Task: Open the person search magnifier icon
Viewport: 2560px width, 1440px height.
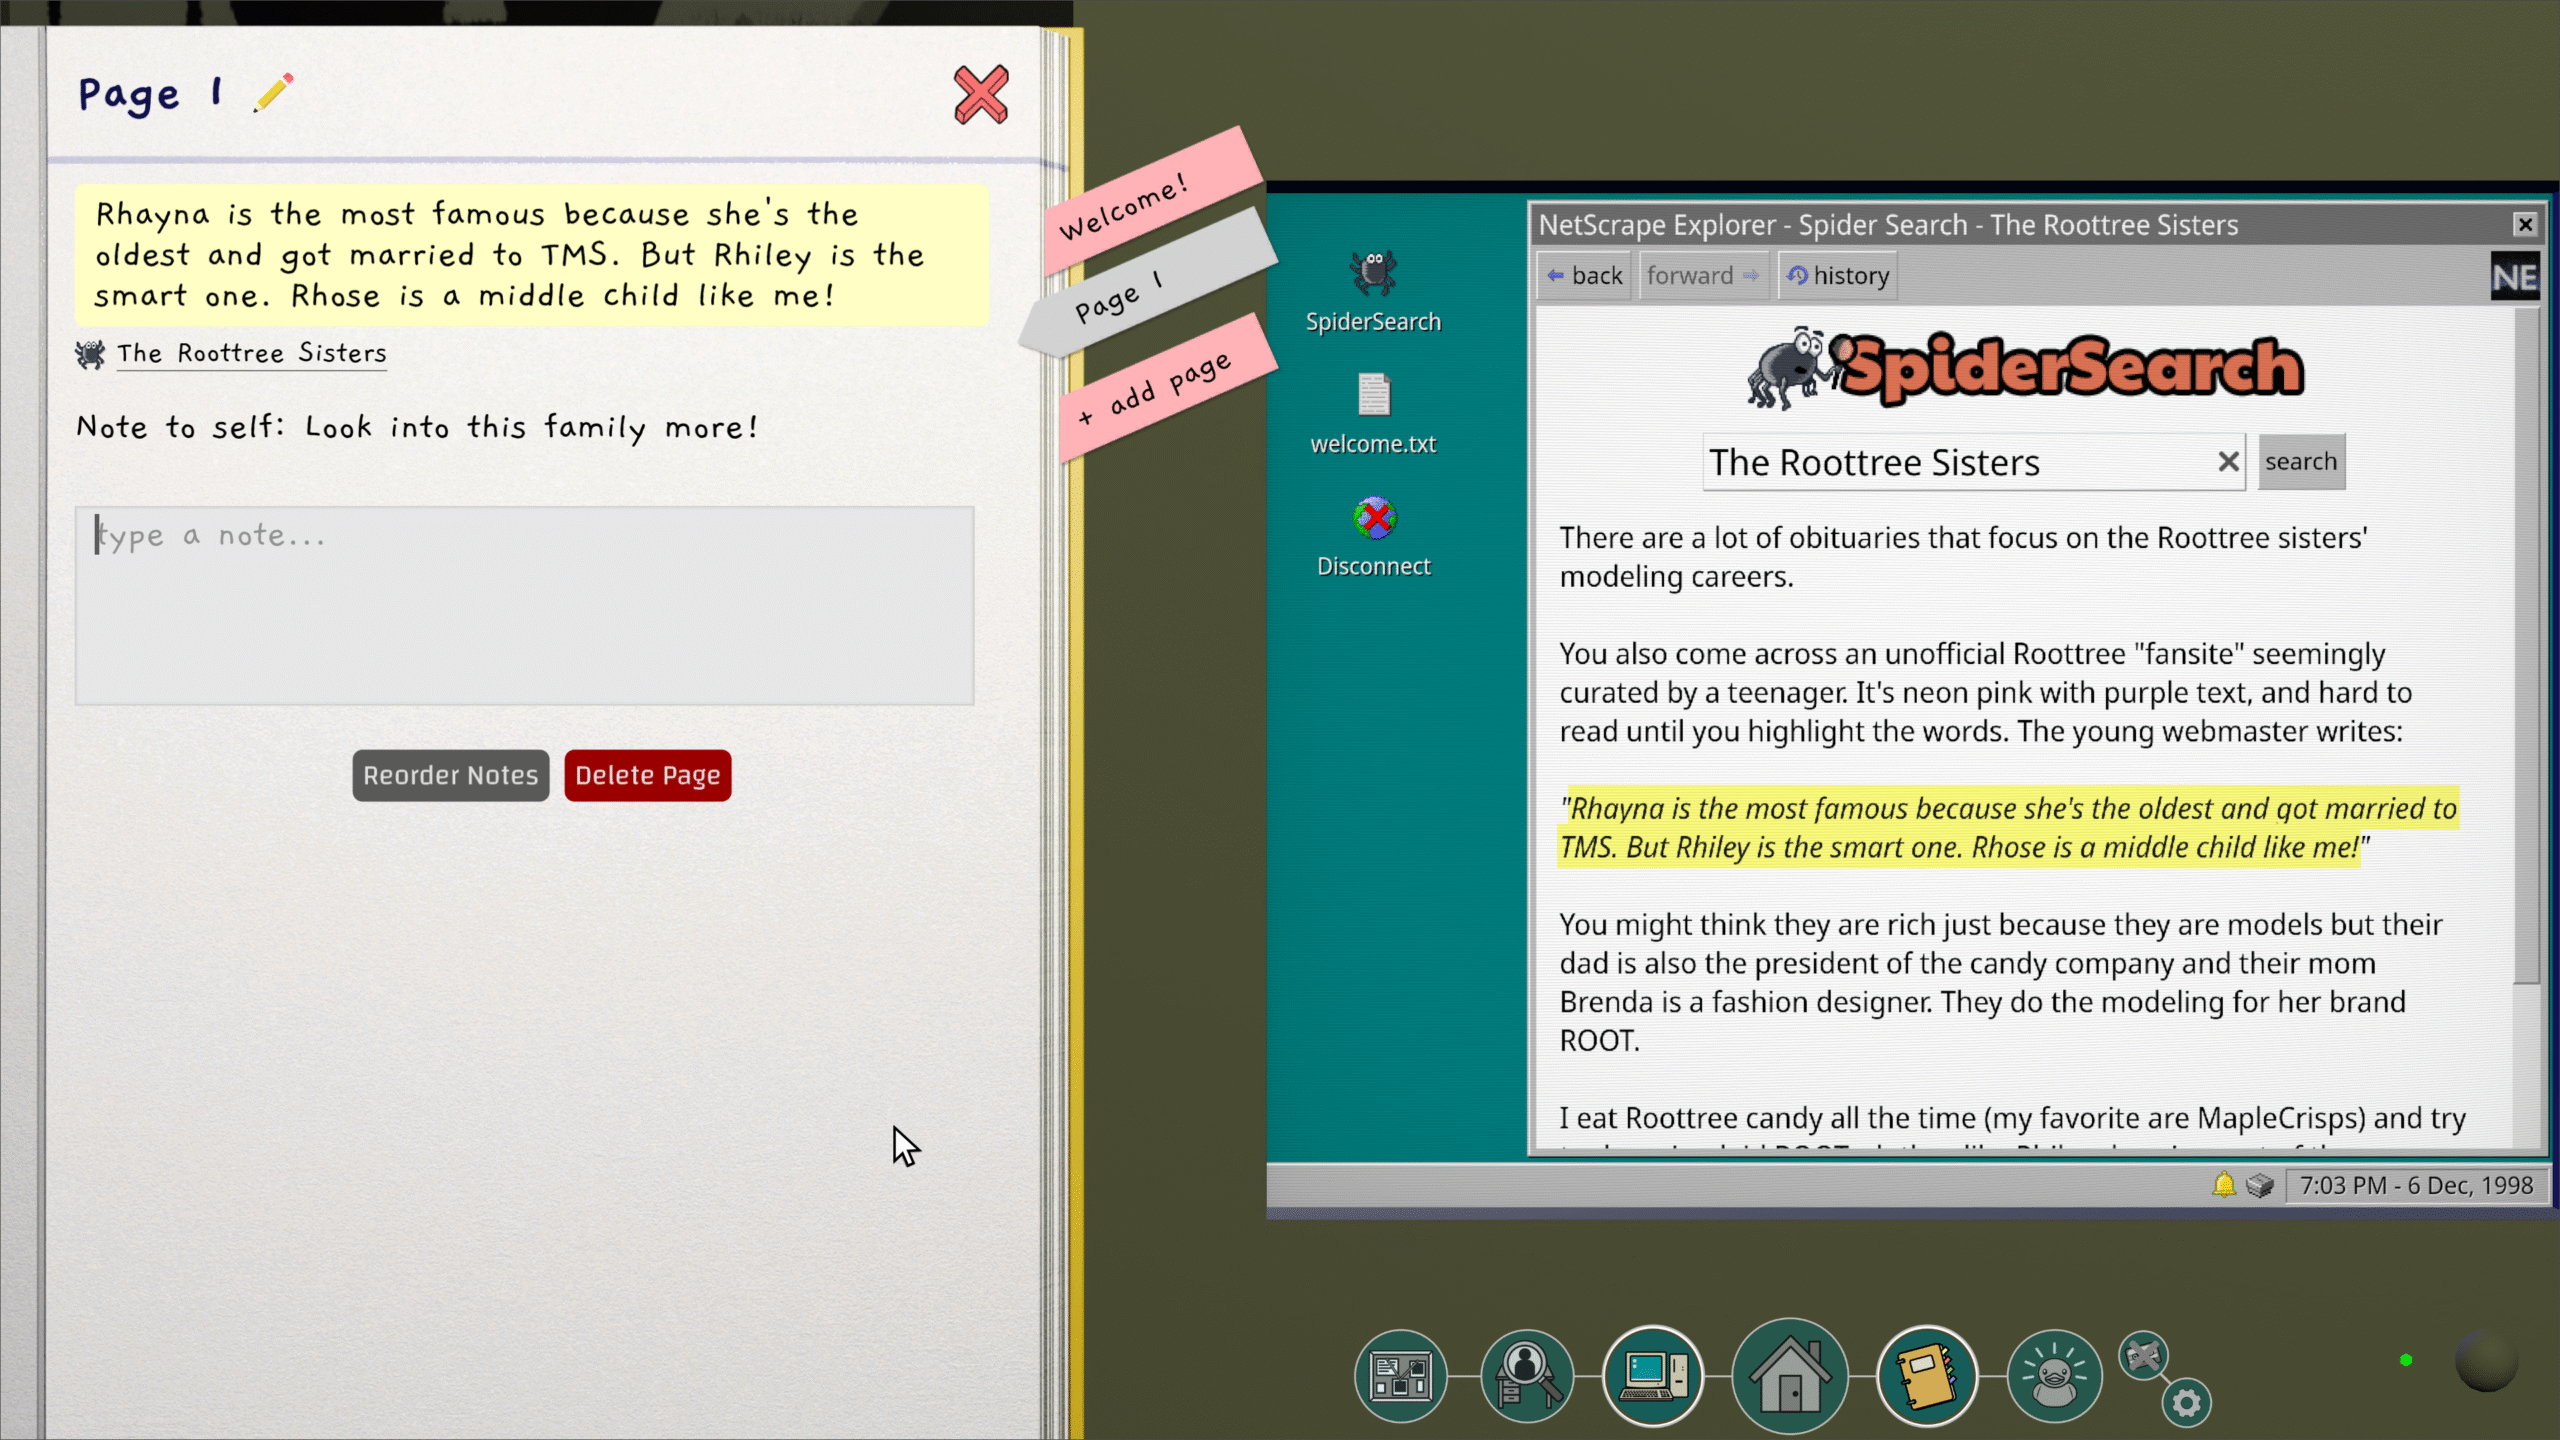Action: click(x=1527, y=1376)
